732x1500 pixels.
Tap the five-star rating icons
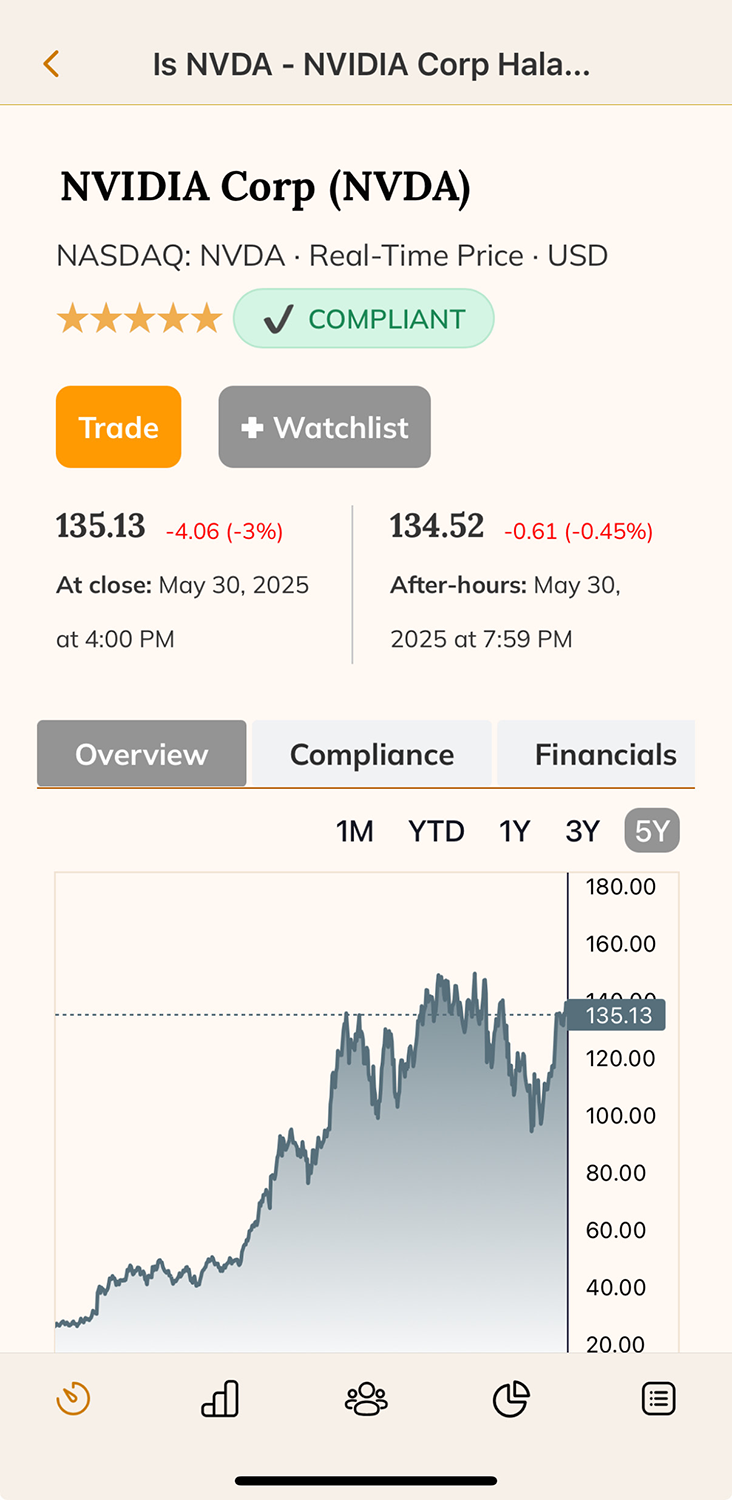(x=139, y=319)
